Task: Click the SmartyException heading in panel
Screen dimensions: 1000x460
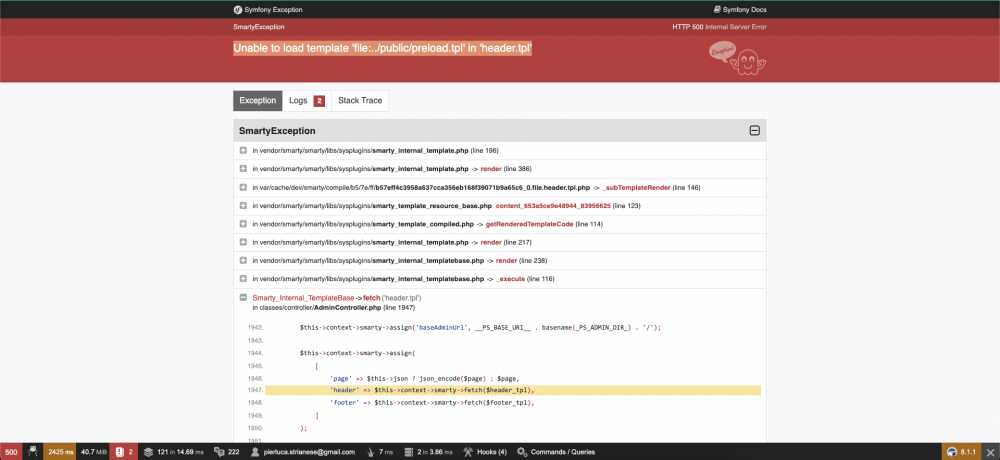Action: [x=277, y=131]
